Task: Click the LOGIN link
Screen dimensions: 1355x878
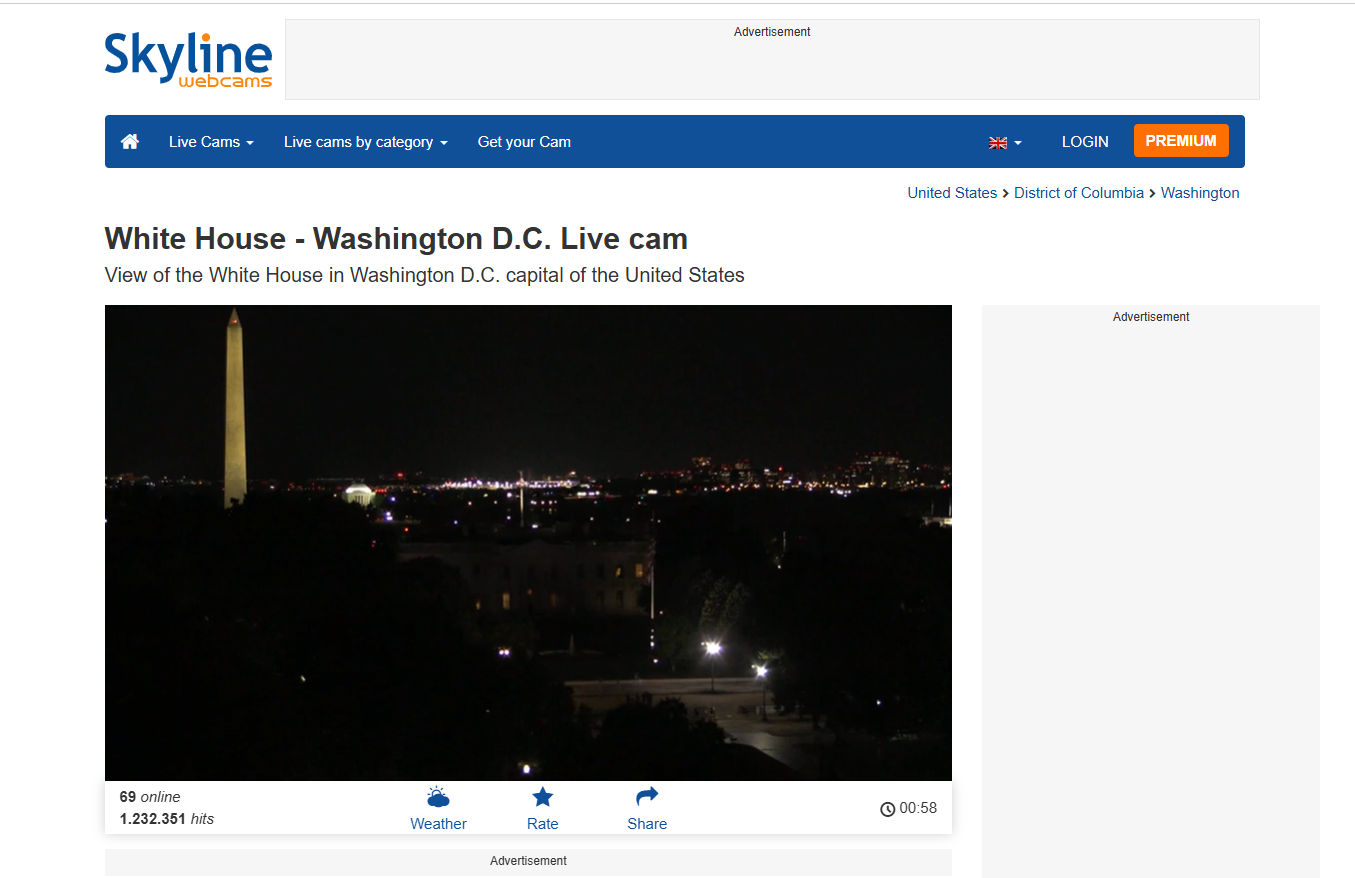Action: click(1085, 142)
